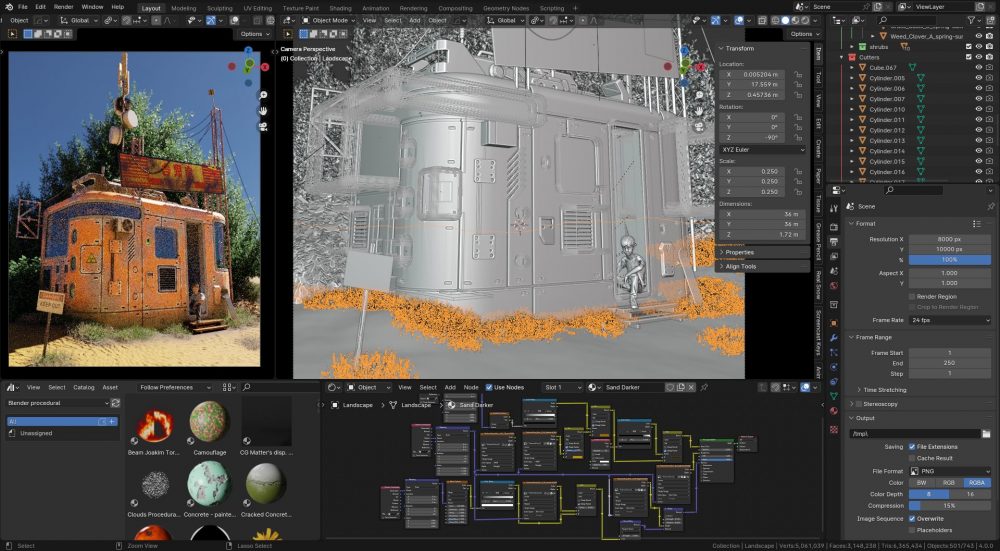
Task: Adjust the Compression 15% slider
Action: pos(950,506)
